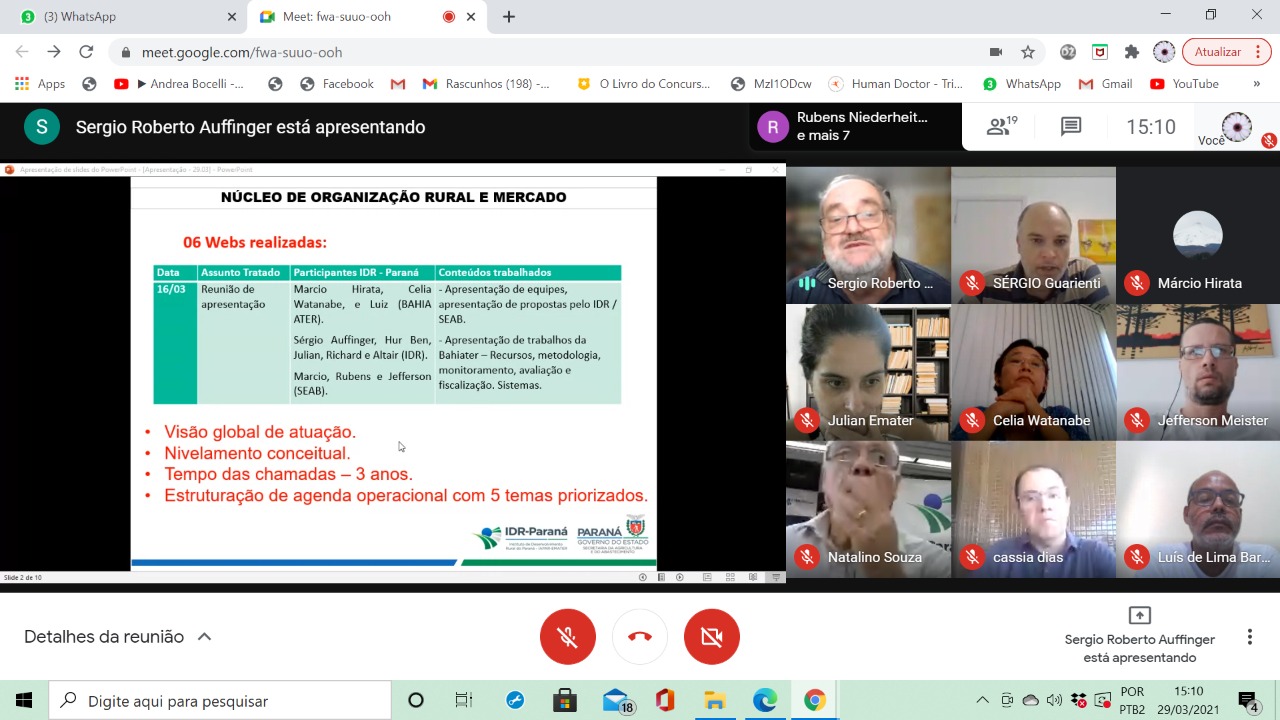
Task: Open Chrome extensions puzzle icon
Action: [x=1132, y=52]
